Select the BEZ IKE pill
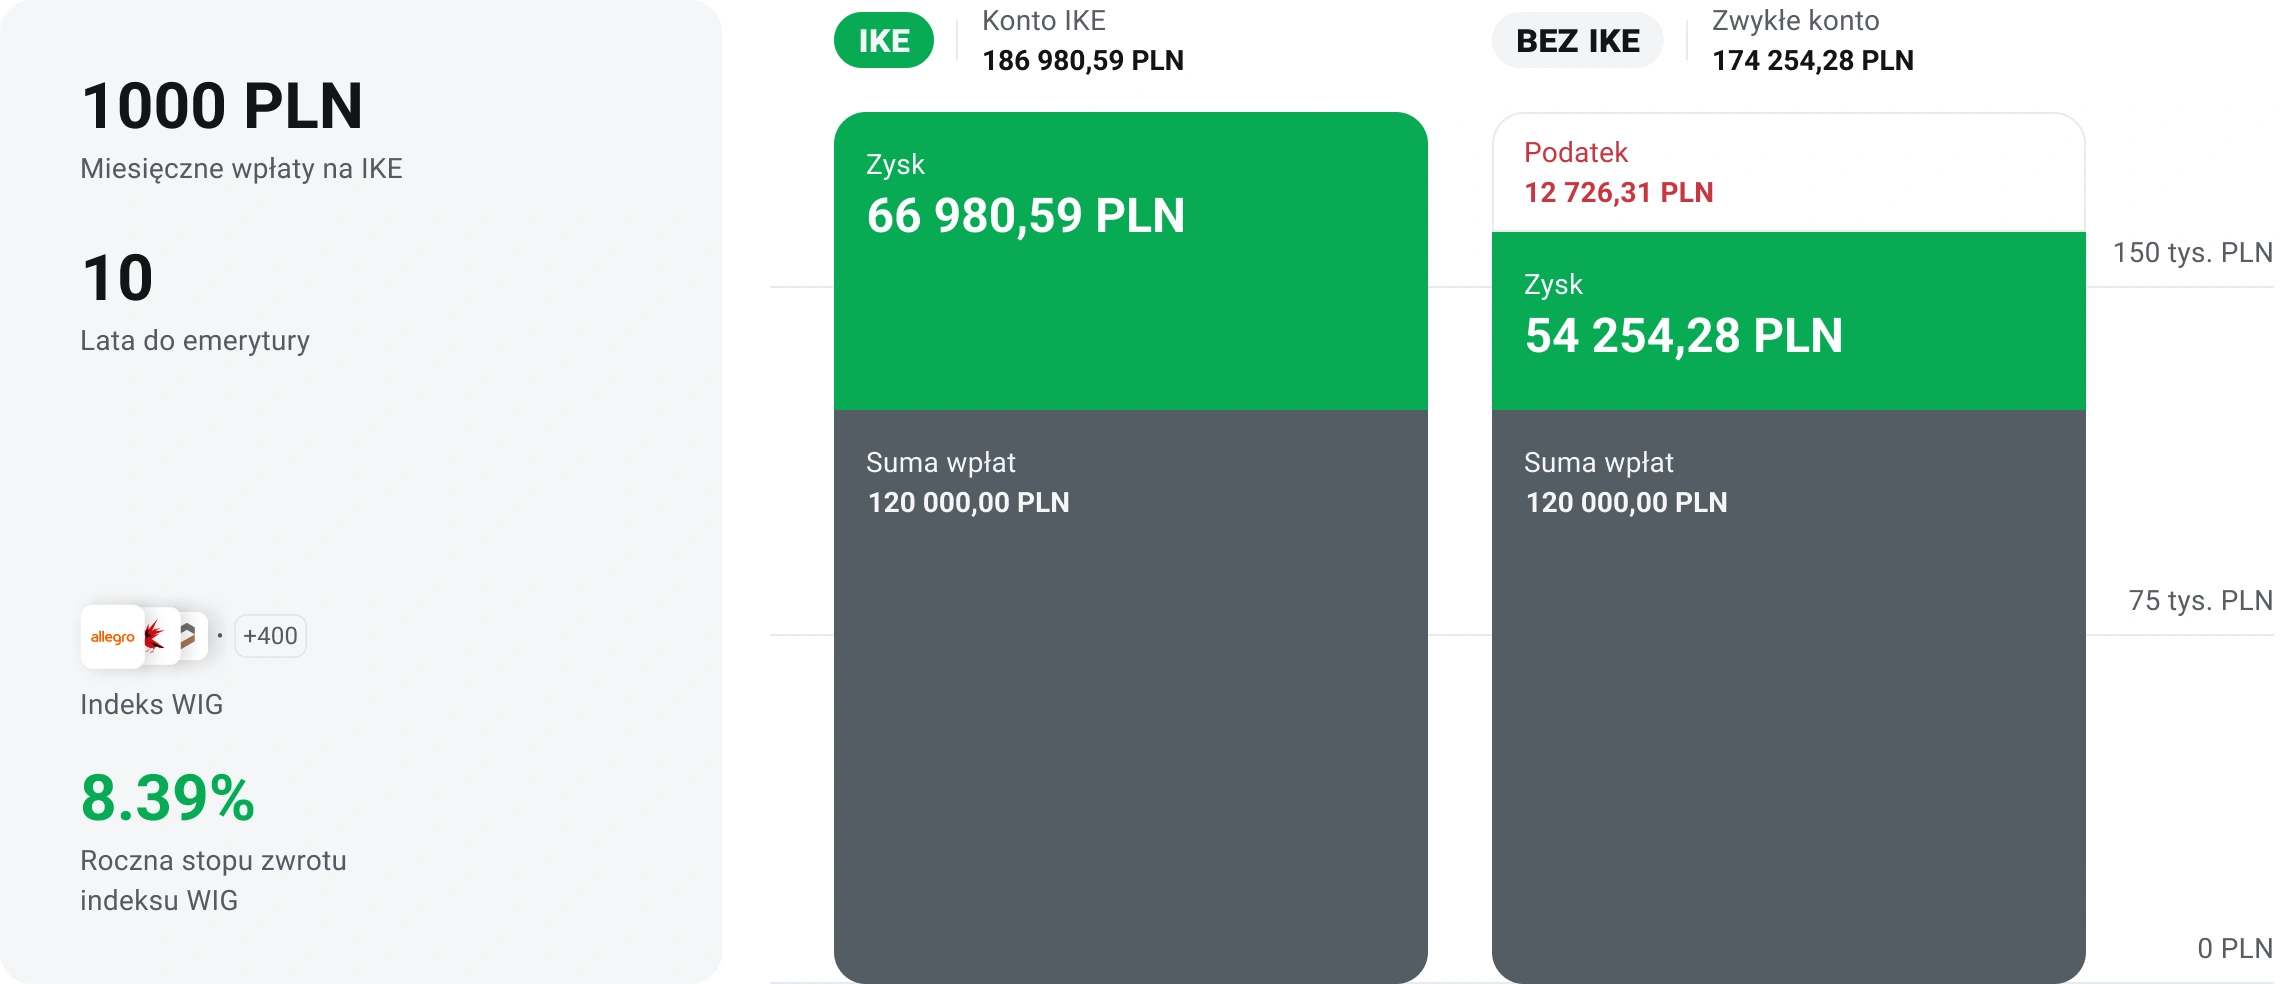The height and width of the screenshot is (984, 2280). pos(1577,41)
